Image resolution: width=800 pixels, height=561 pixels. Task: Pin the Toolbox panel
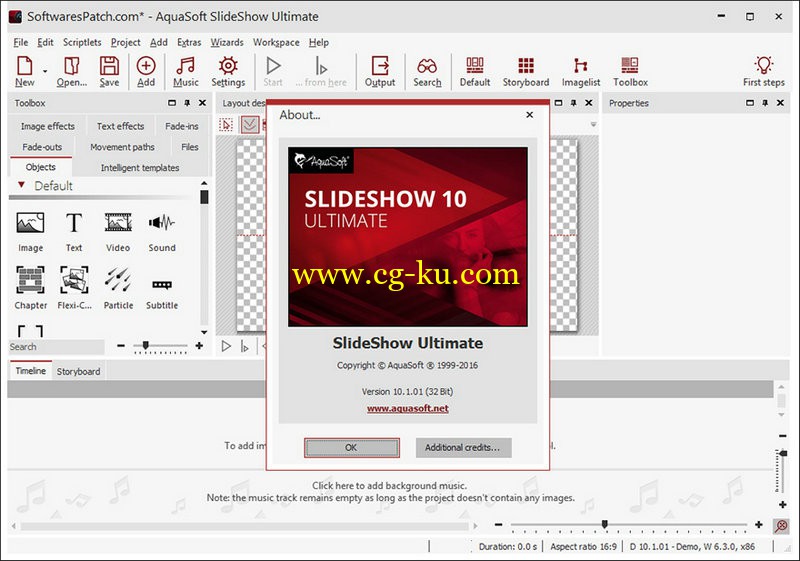187,103
